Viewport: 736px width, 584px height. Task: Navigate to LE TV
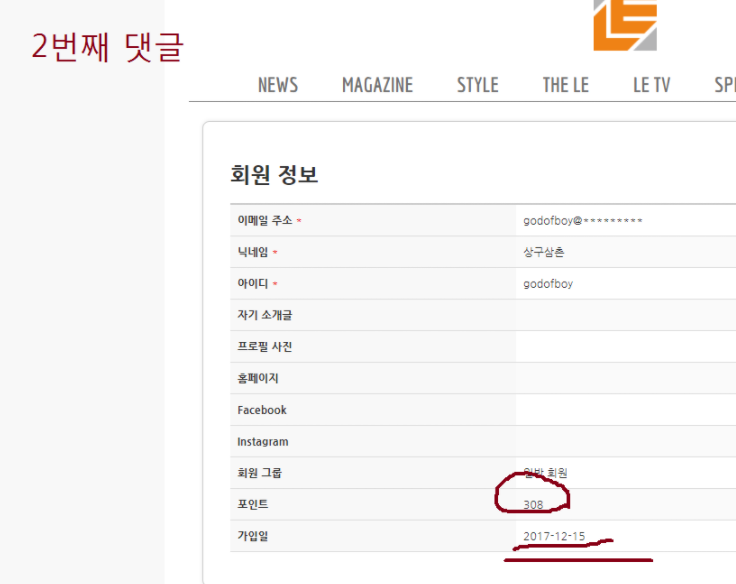pyautogui.click(x=651, y=85)
